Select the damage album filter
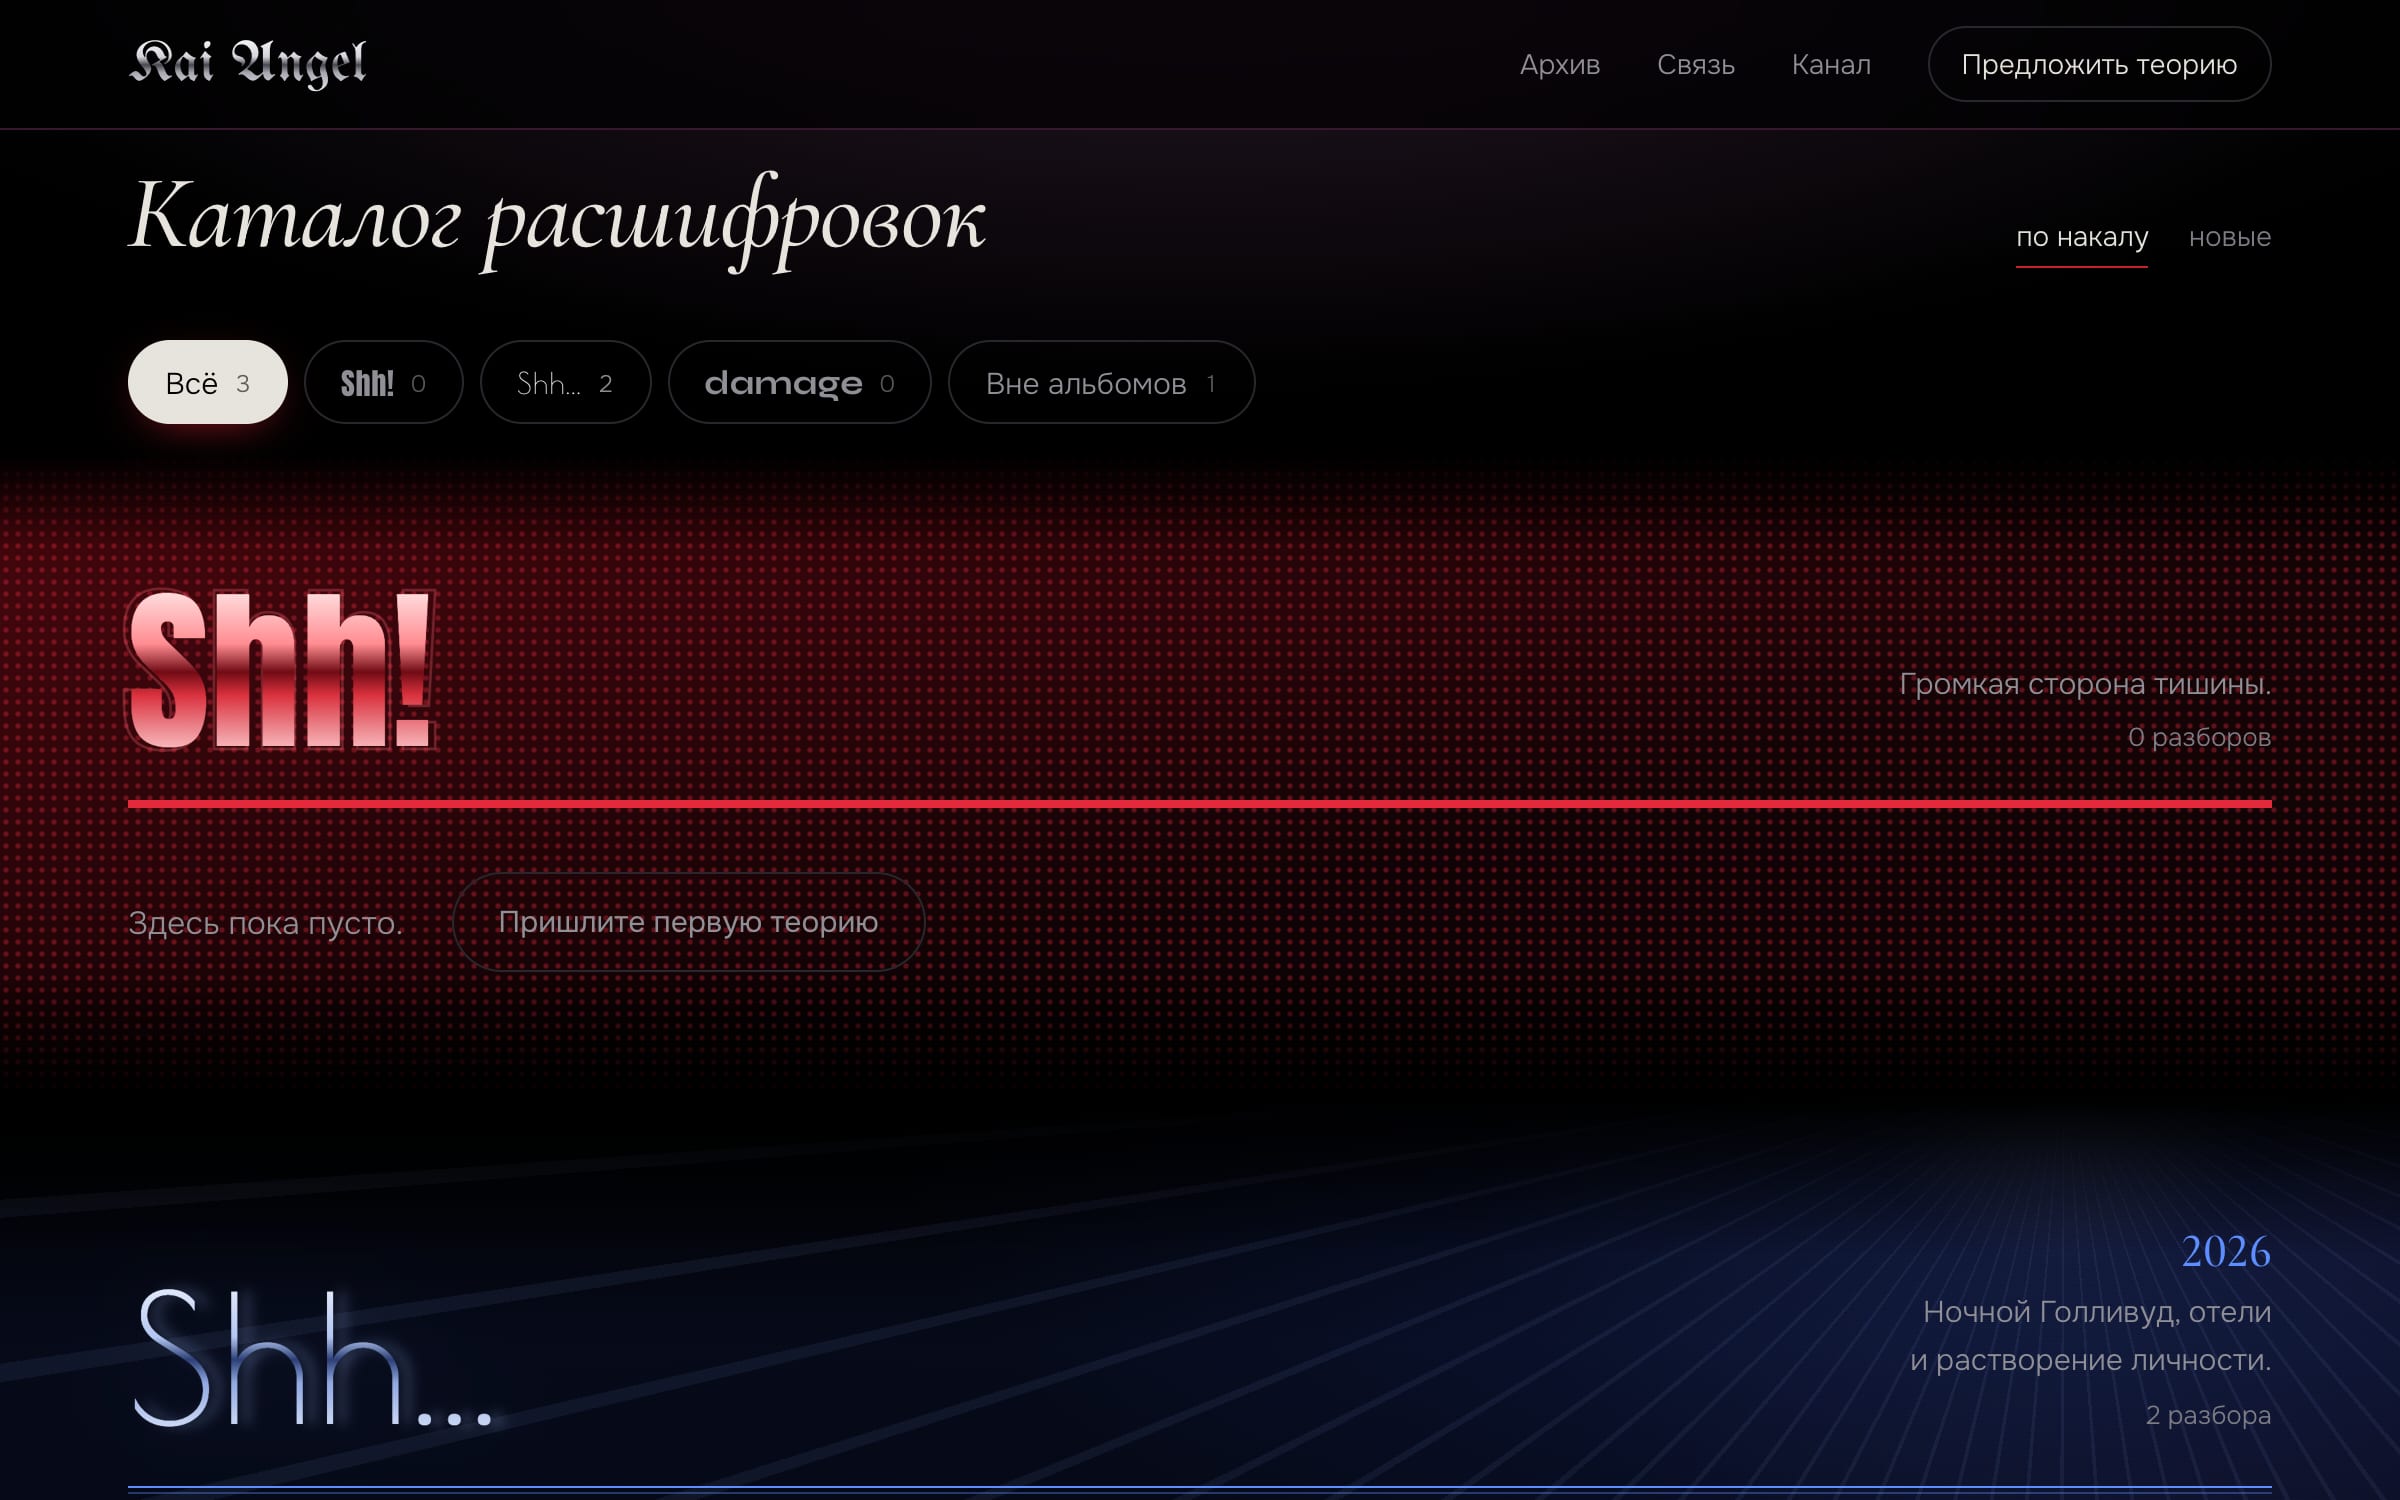2400x1500 pixels. [x=800, y=382]
